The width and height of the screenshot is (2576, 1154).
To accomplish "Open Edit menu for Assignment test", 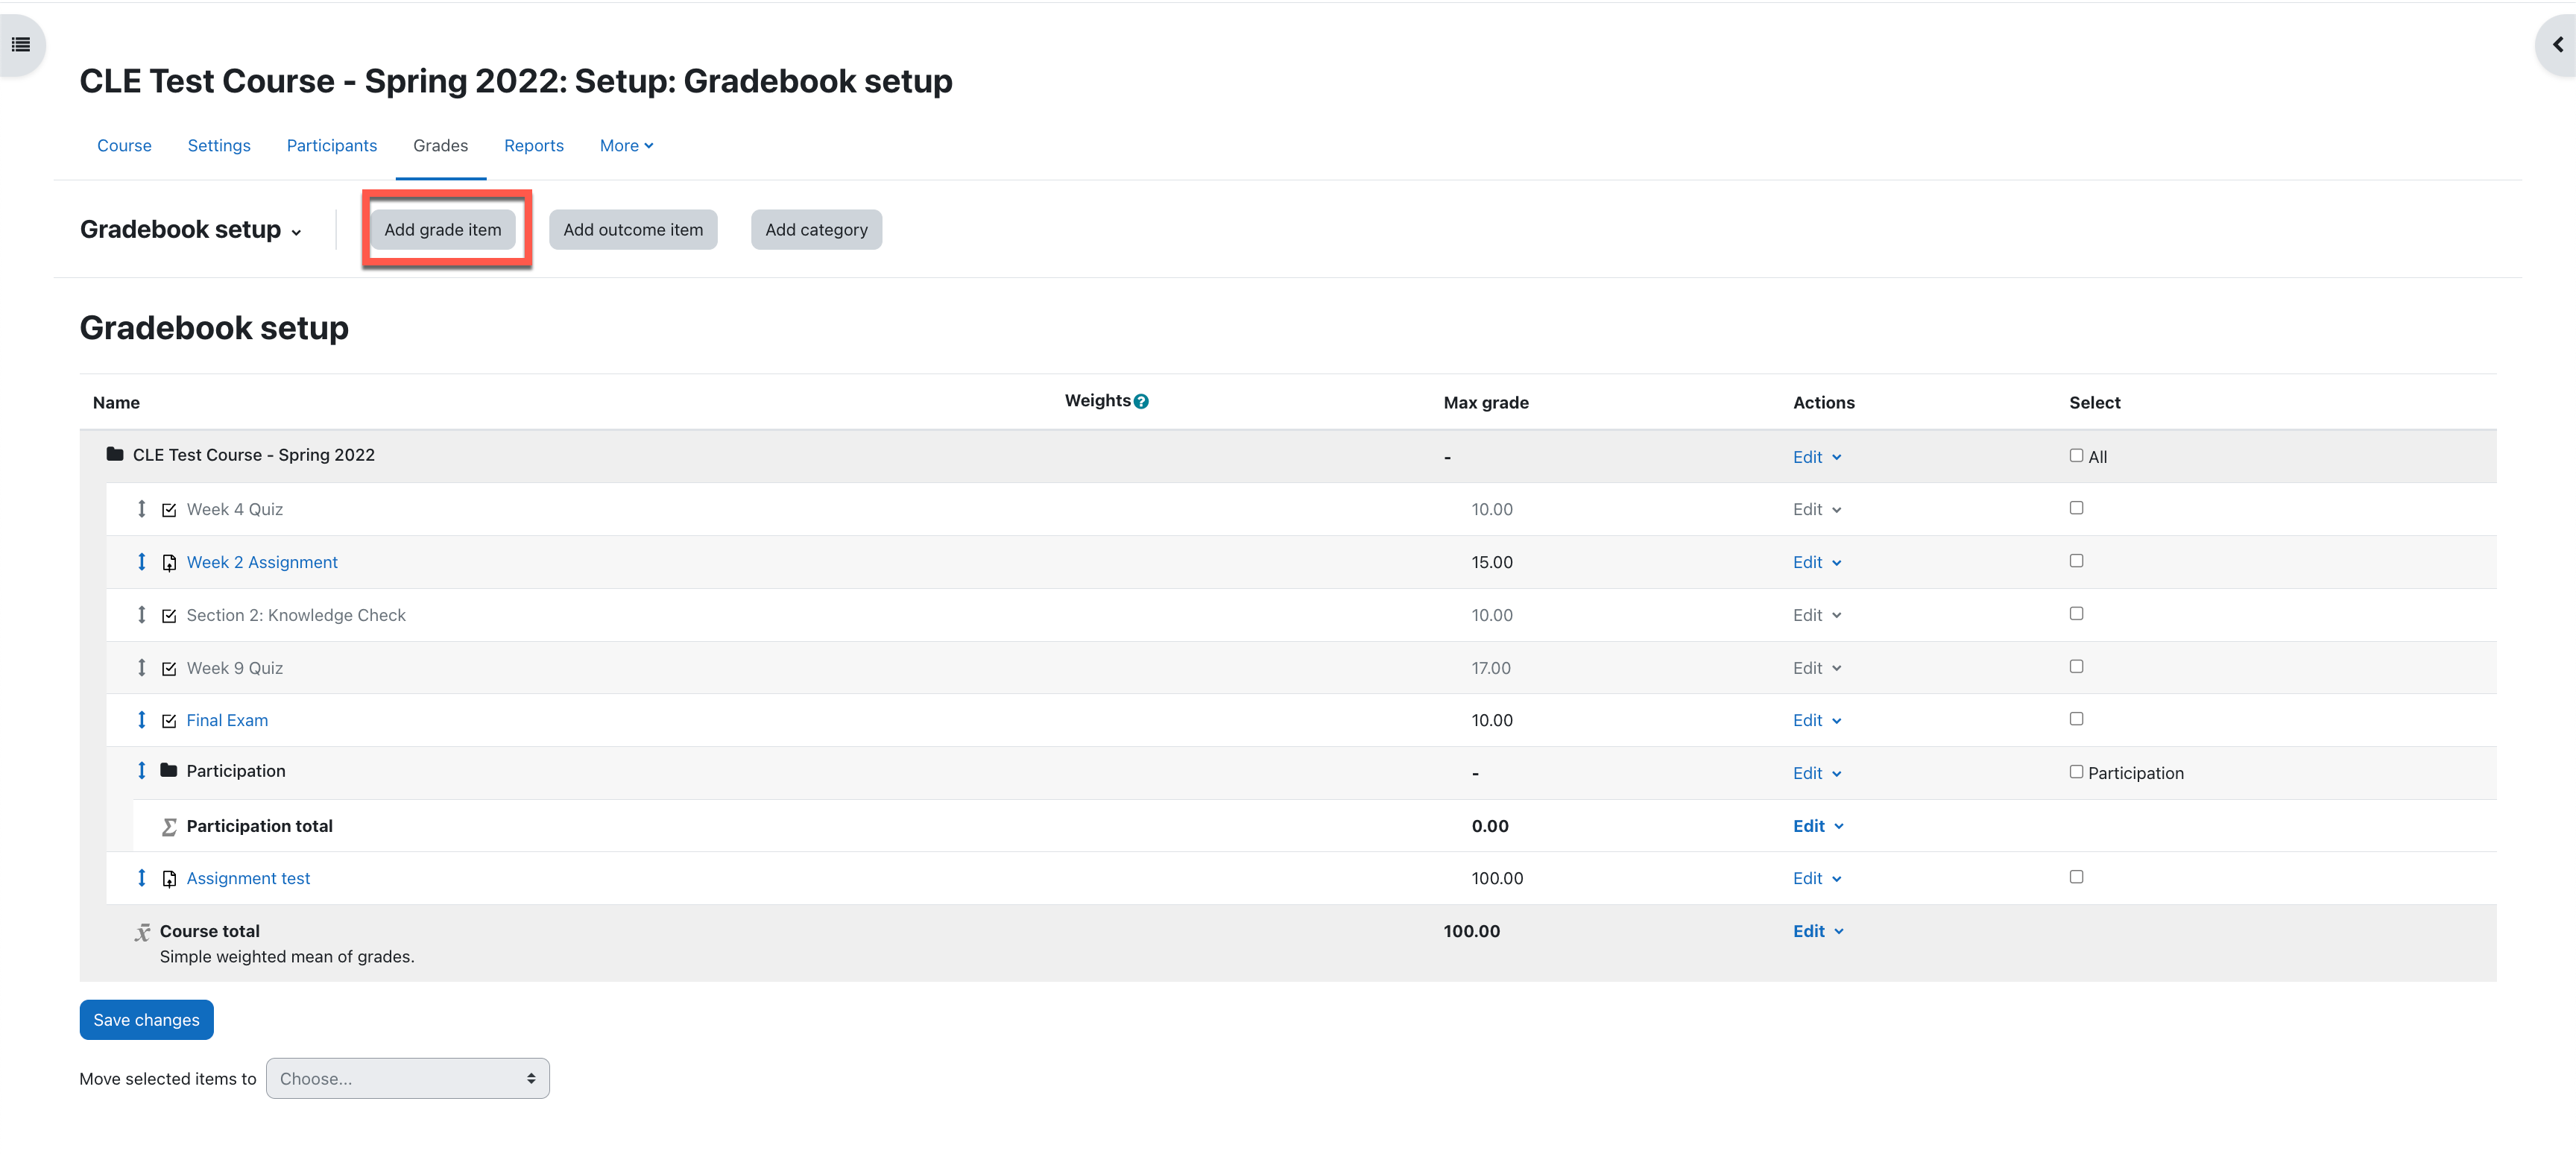I will click(x=1817, y=879).
